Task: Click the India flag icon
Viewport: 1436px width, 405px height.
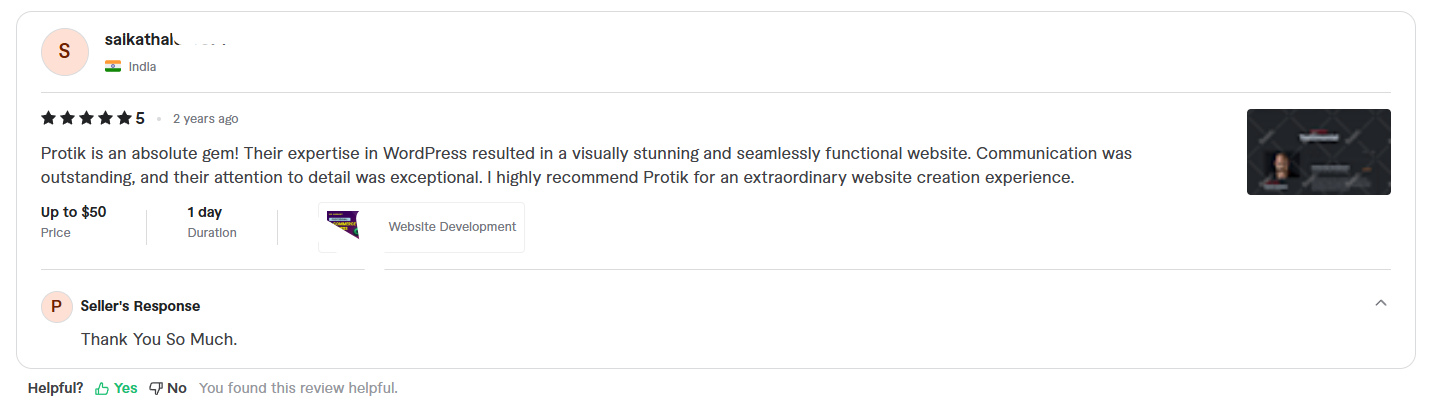Action: pos(113,67)
